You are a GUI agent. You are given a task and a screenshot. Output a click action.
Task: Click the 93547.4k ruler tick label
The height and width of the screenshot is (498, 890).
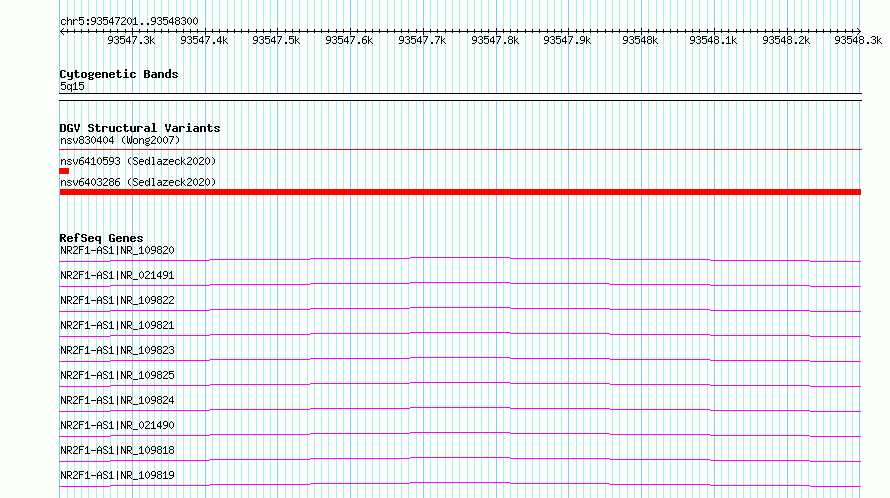pos(204,40)
